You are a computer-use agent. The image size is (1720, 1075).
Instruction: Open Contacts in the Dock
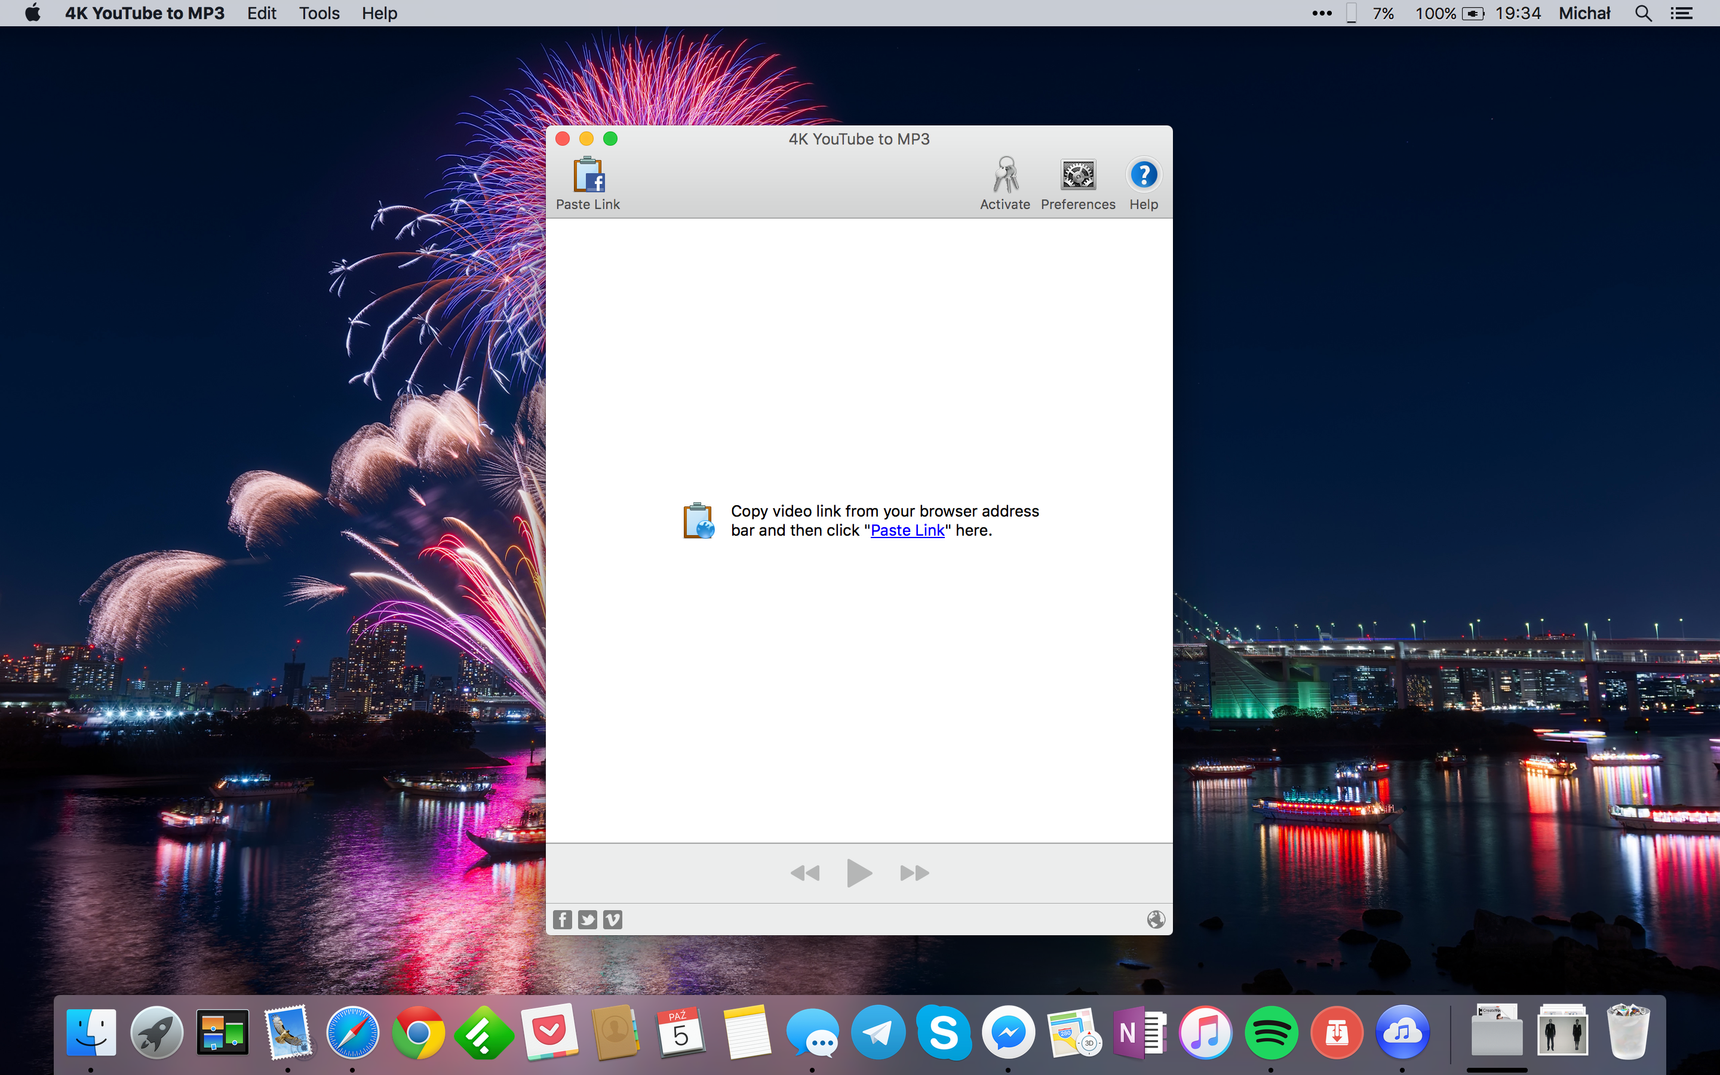615,1033
